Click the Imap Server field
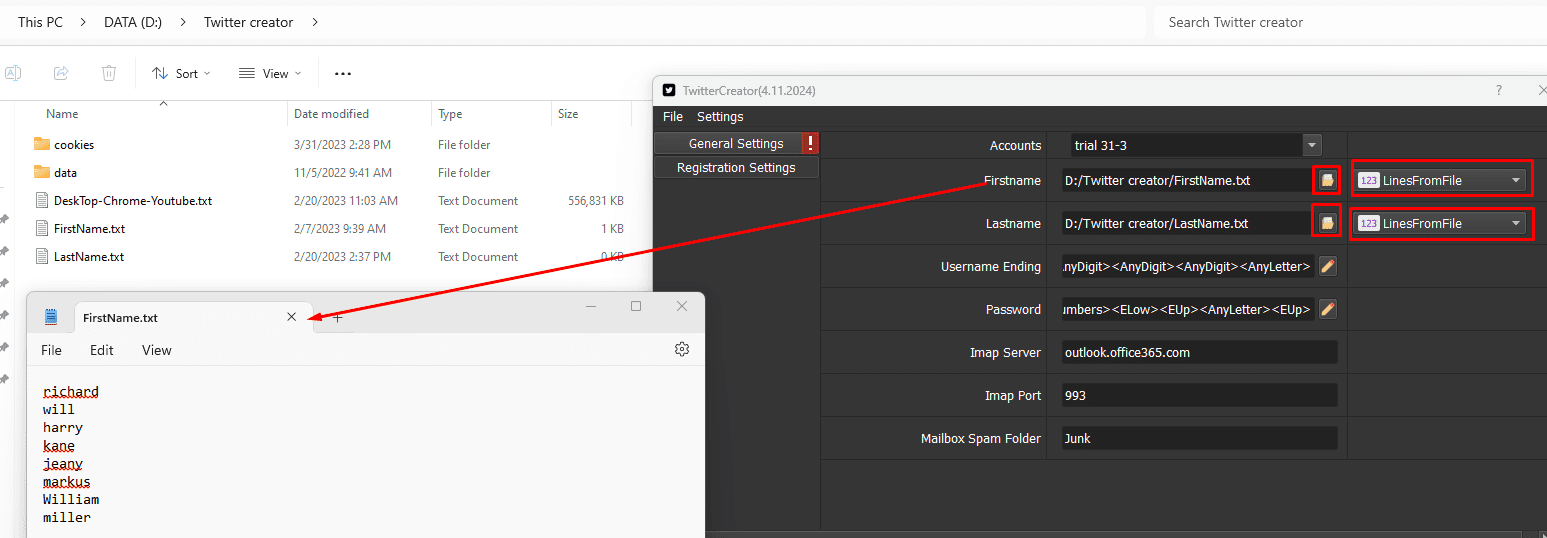This screenshot has width=1547, height=538. 1199,352
